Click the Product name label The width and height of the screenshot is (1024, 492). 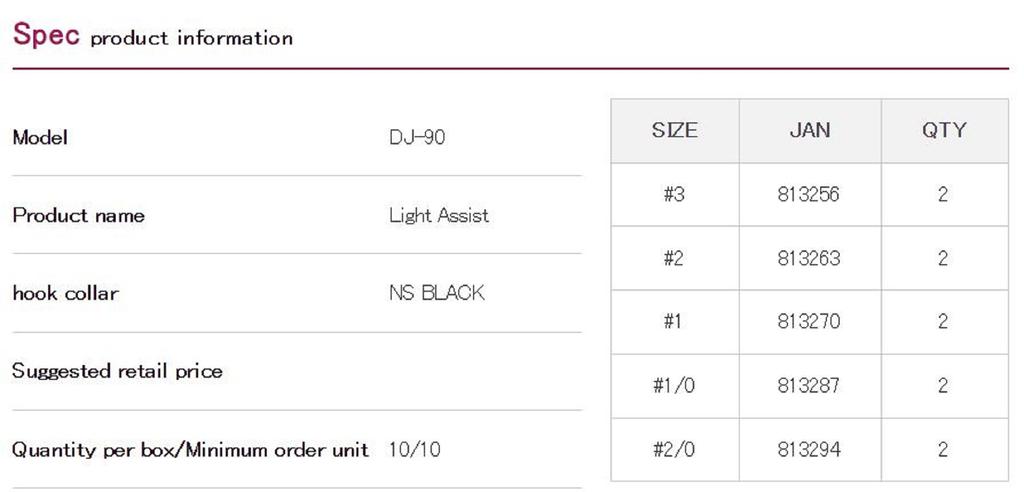pos(78,215)
